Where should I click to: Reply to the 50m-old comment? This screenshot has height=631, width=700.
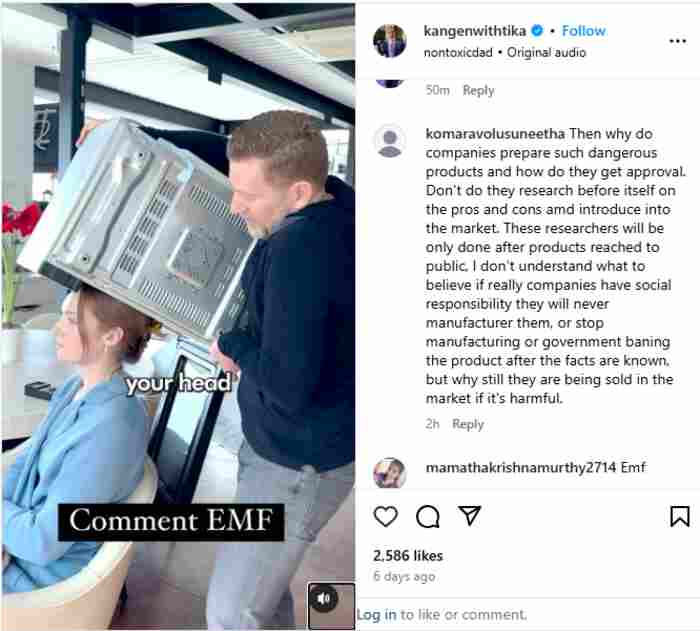click(478, 90)
